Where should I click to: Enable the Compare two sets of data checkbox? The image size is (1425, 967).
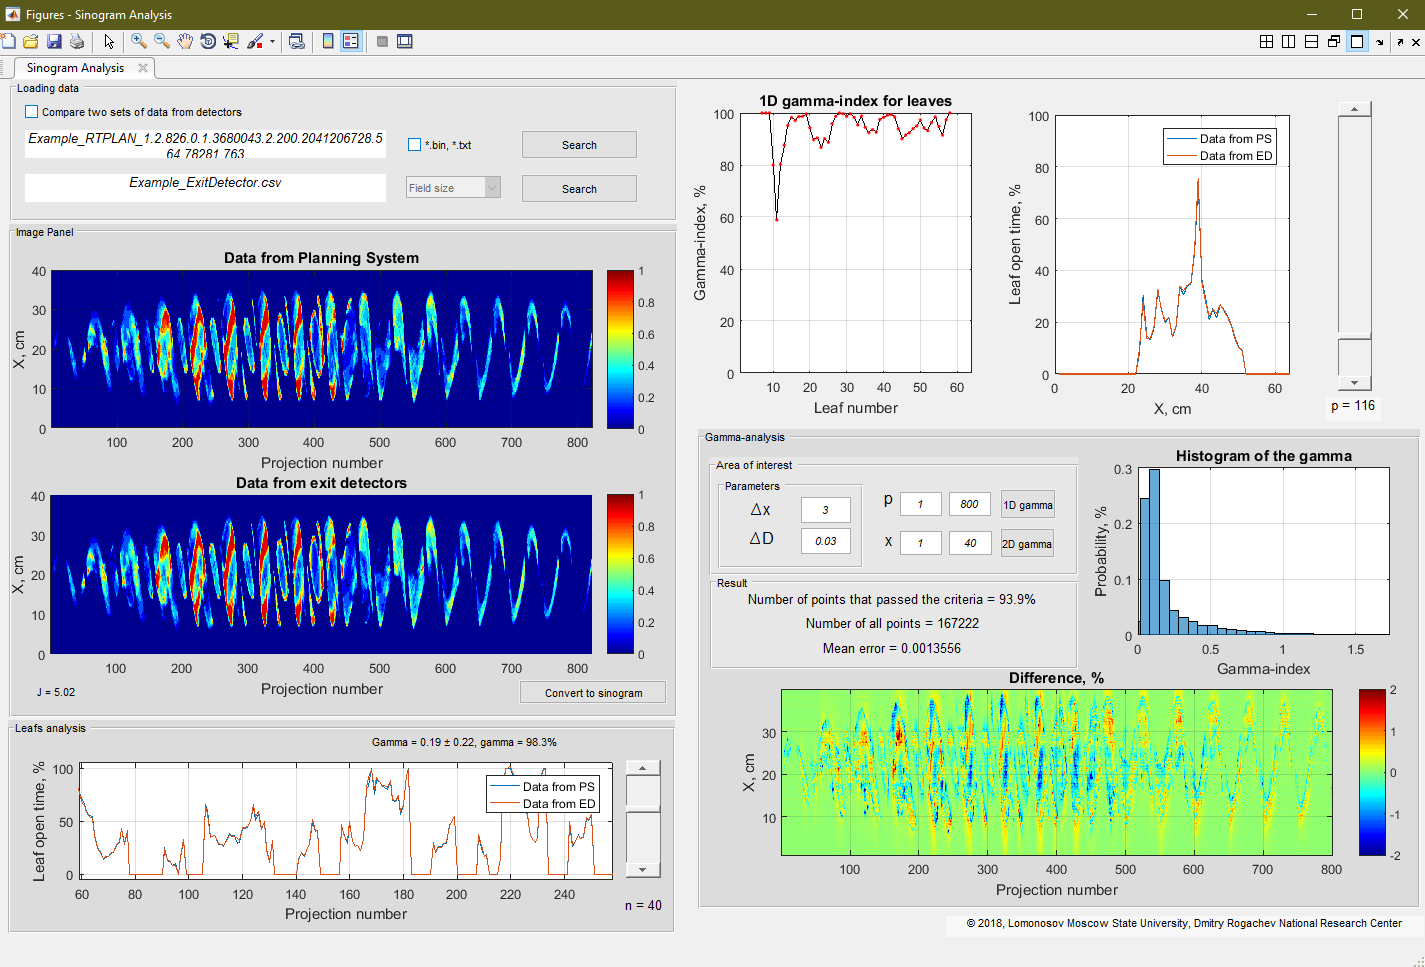pos(29,112)
